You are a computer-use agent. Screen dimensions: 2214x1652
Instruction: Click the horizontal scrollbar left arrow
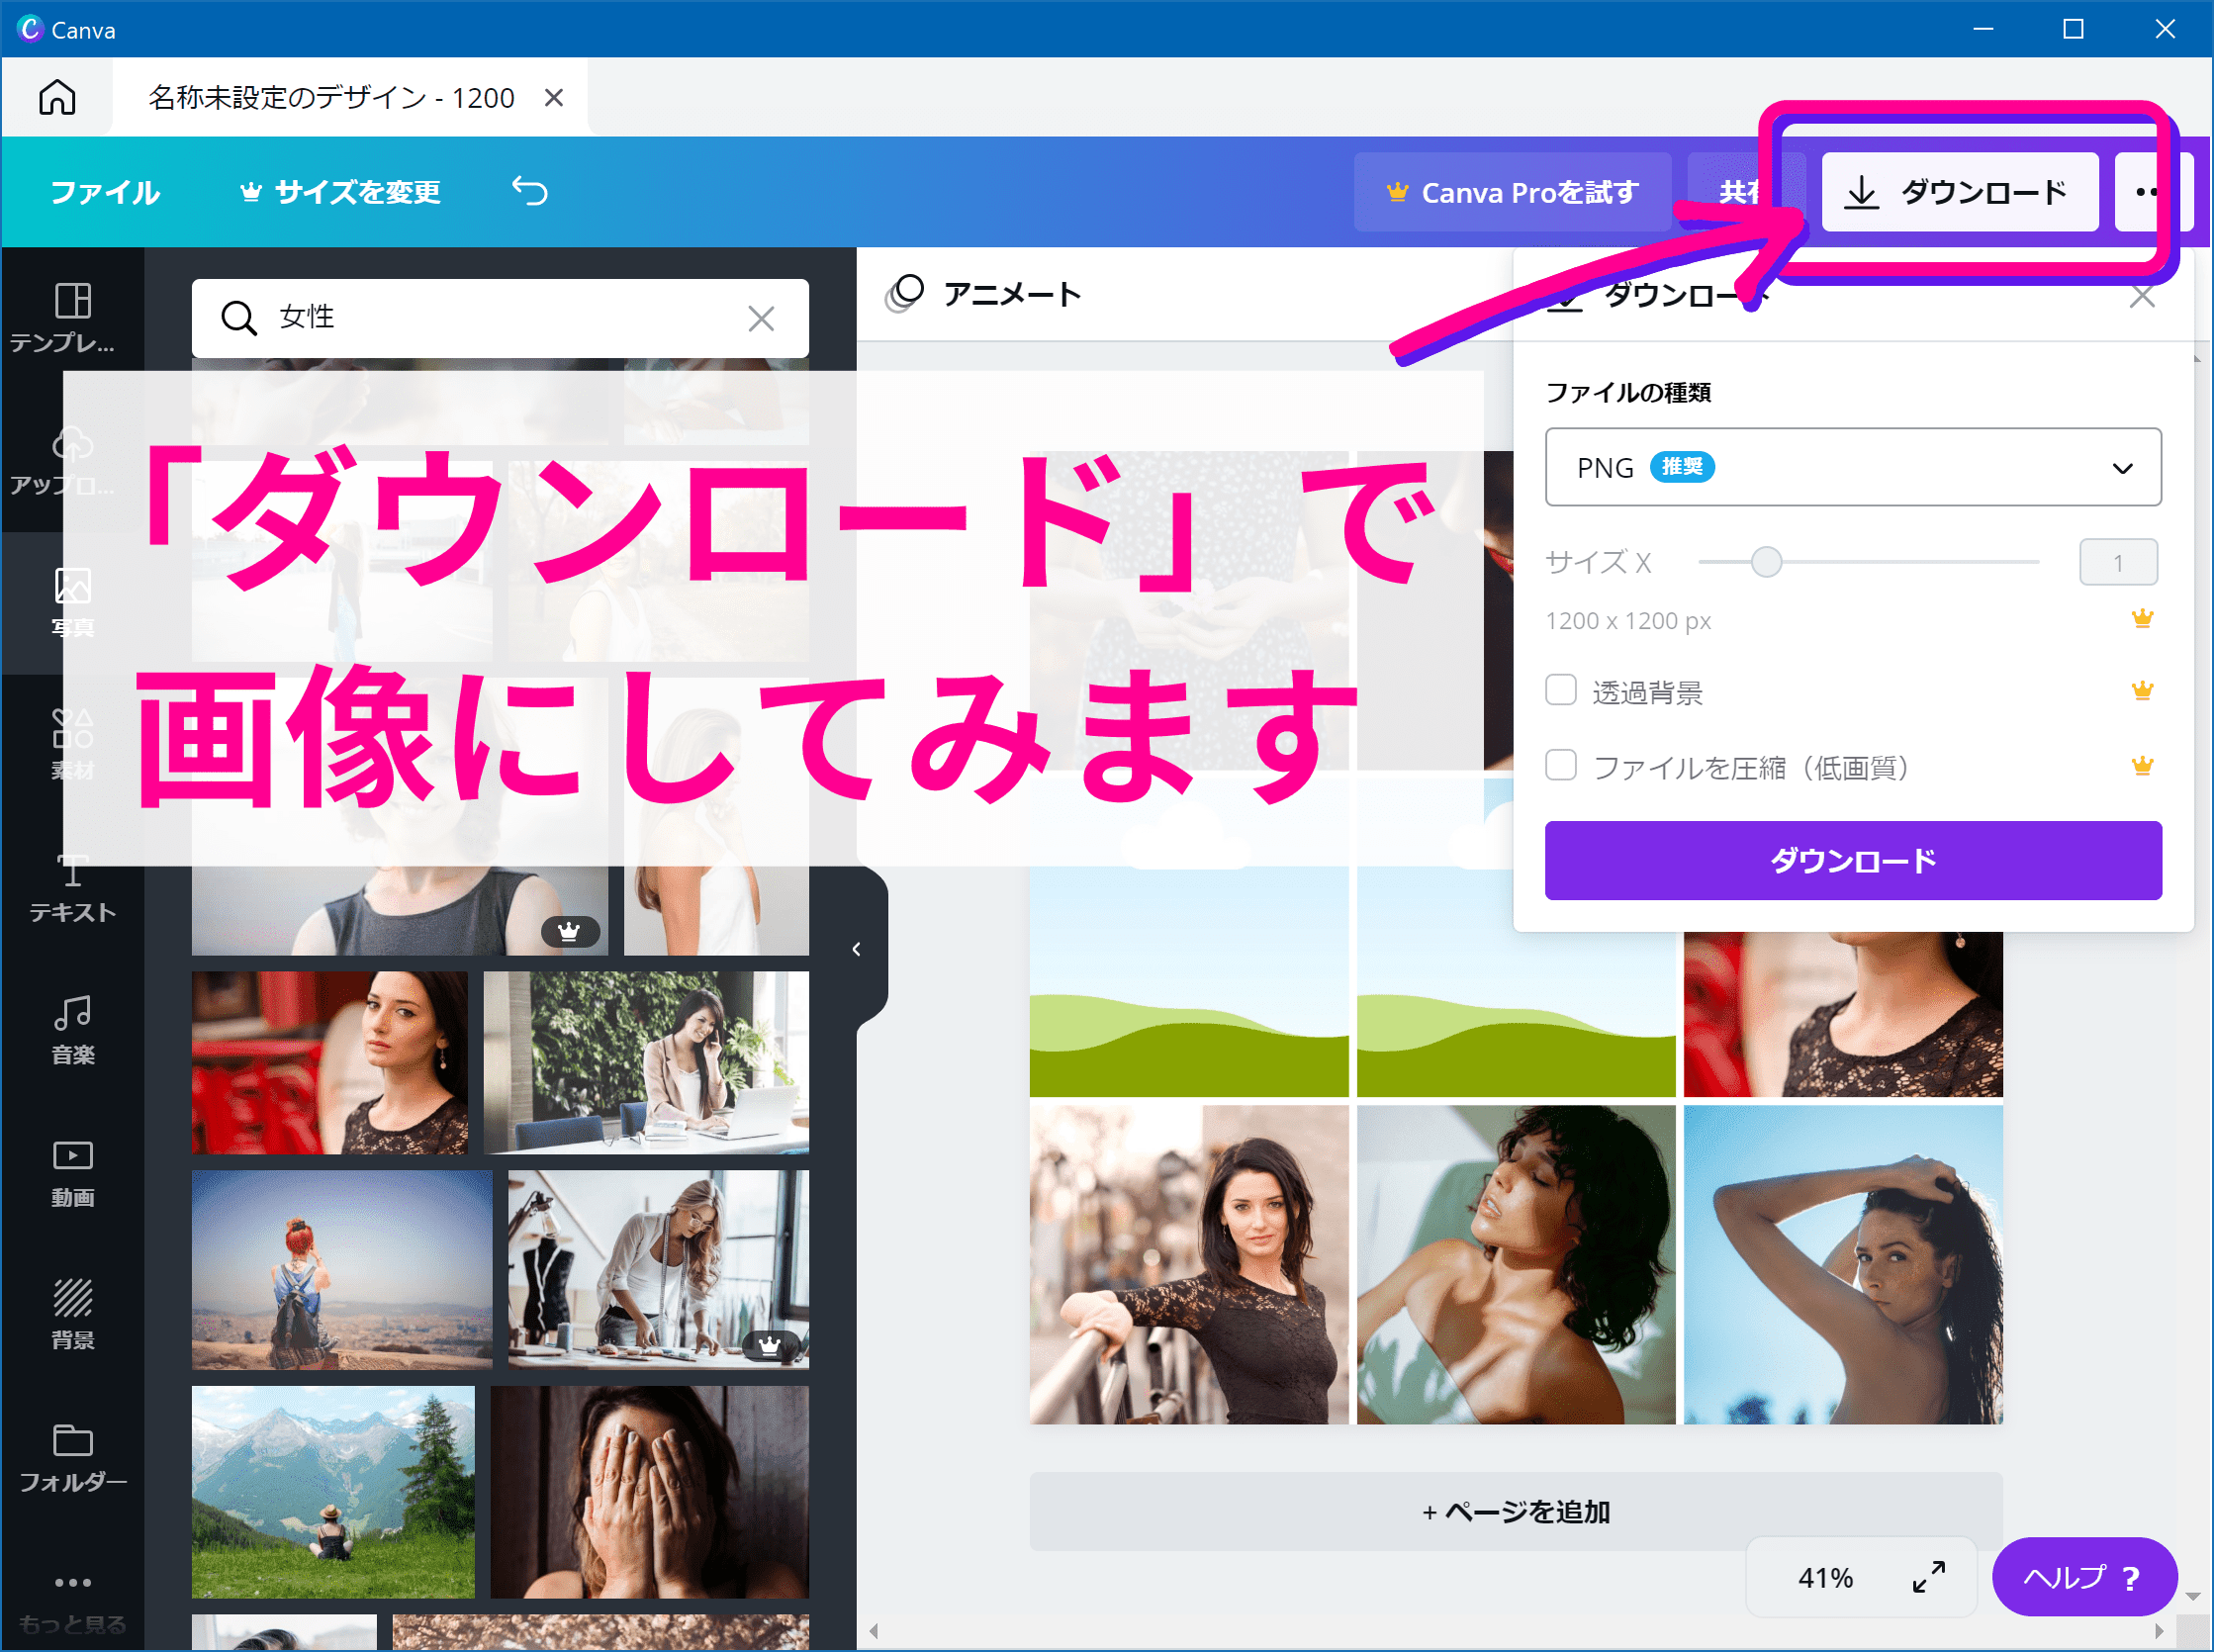pyautogui.click(x=873, y=1631)
